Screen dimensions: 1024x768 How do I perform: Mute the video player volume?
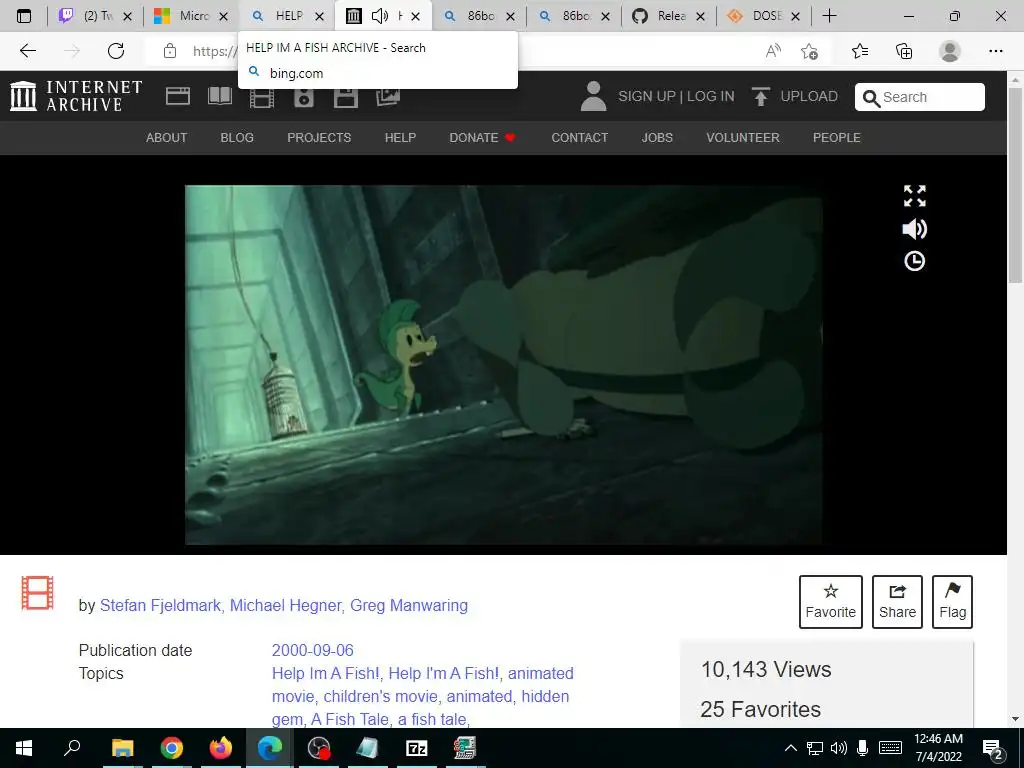click(x=914, y=229)
